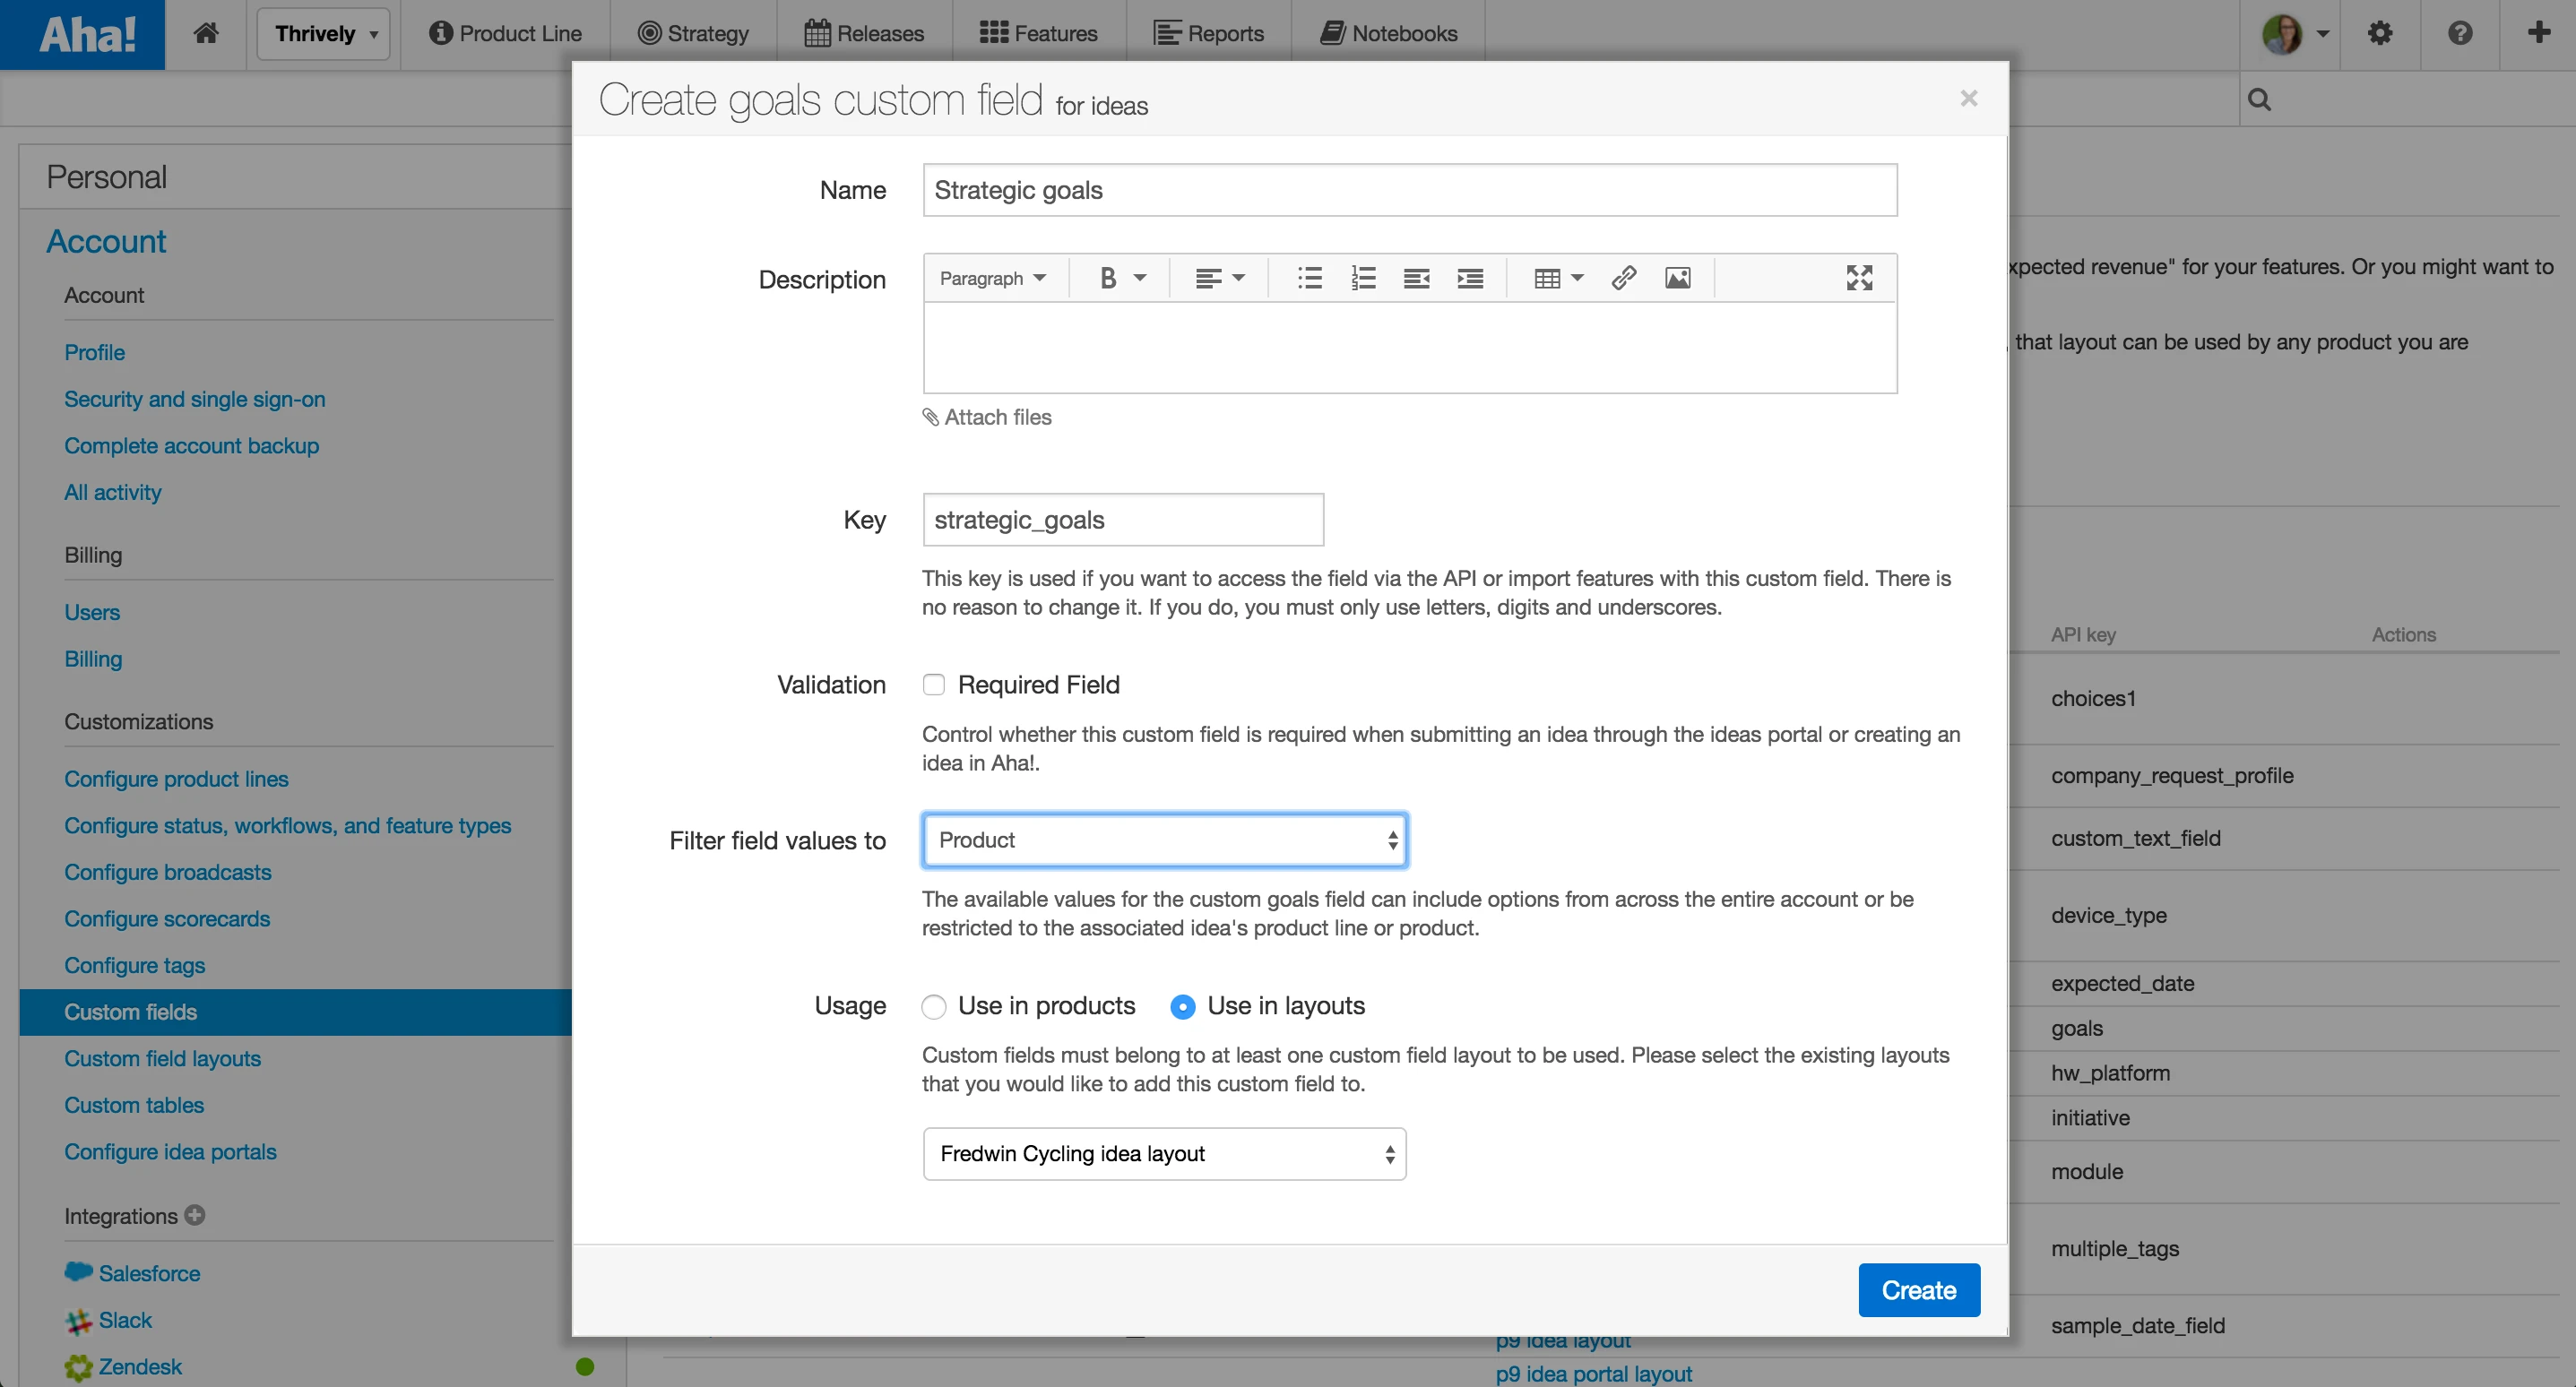Click the decrease indent icon
Image resolution: width=2576 pixels, height=1387 pixels.
point(1416,278)
